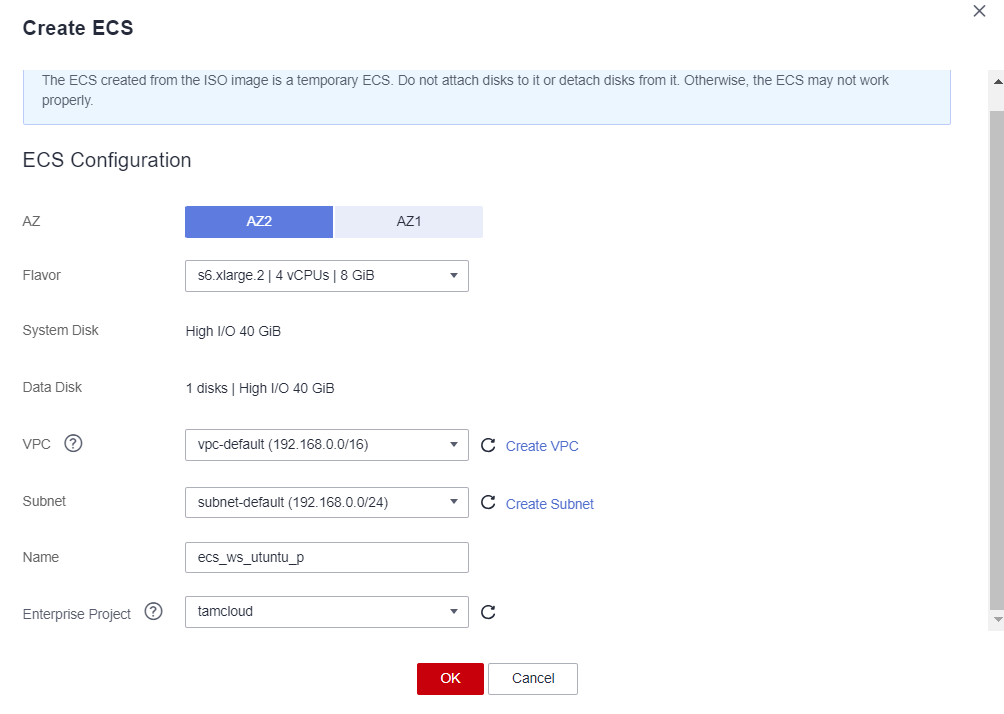
Task: Close the Create ECS dialog
Action: [x=979, y=11]
